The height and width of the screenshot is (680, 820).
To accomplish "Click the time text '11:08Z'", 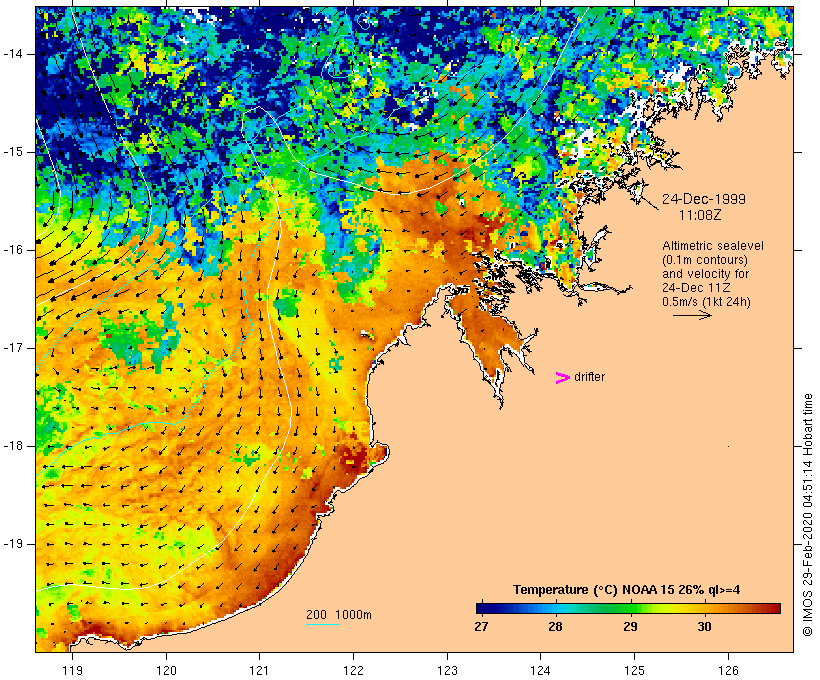I will pos(700,214).
